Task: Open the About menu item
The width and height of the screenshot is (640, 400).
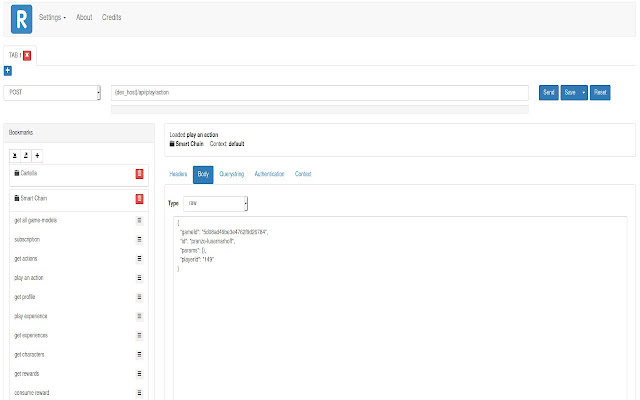Action: pos(84,17)
